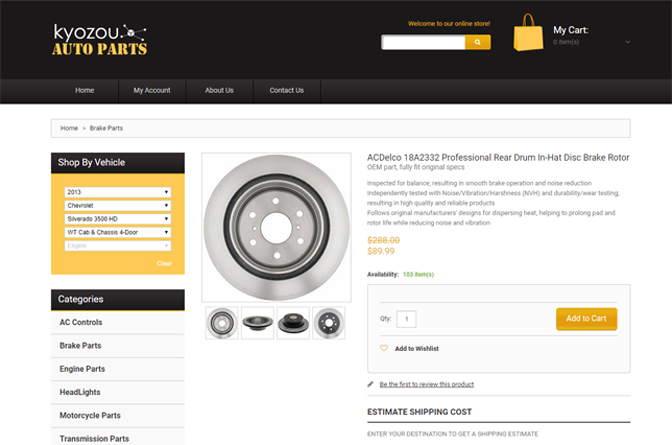
Task: Click the magnifier search button
Action: point(478,42)
